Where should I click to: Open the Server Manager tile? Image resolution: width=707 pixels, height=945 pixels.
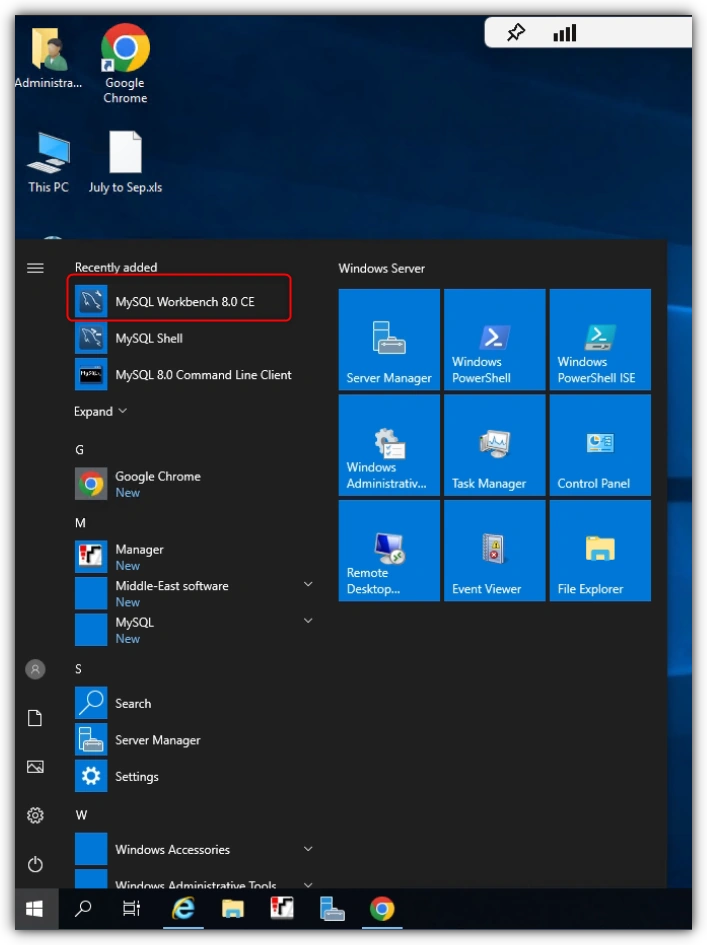pyautogui.click(x=389, y=339)
